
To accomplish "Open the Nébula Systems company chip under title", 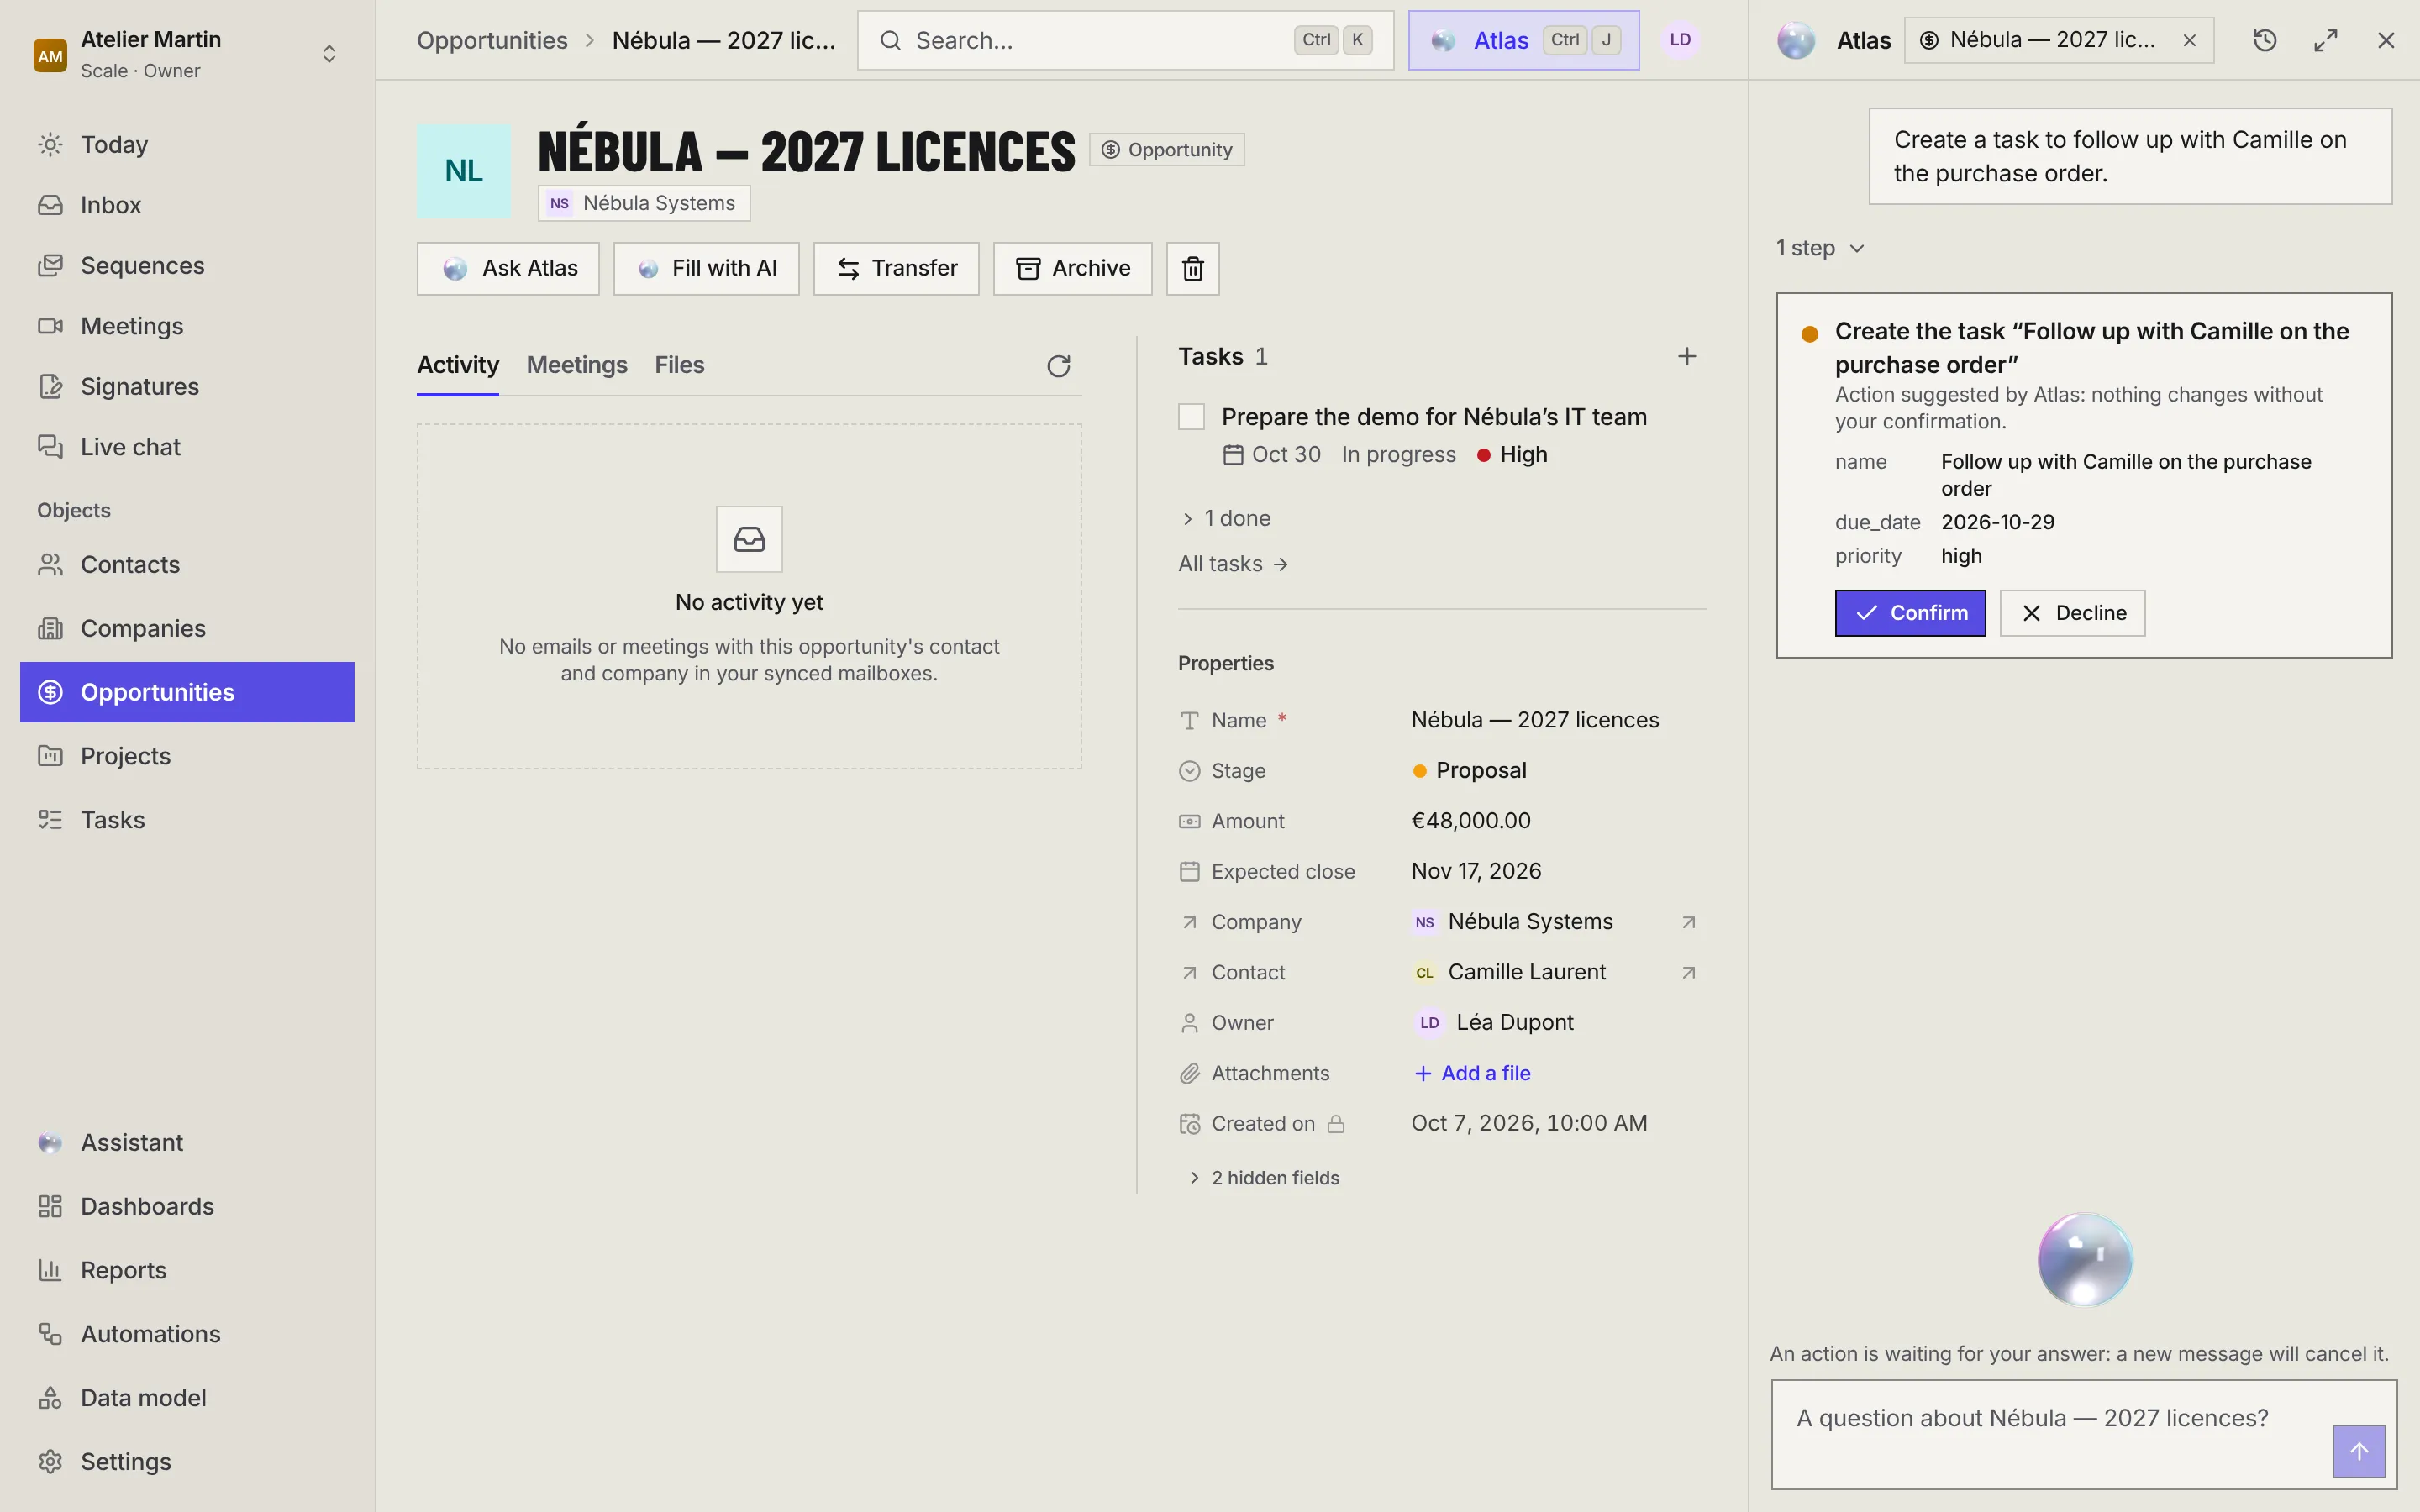I will [644, 203].
